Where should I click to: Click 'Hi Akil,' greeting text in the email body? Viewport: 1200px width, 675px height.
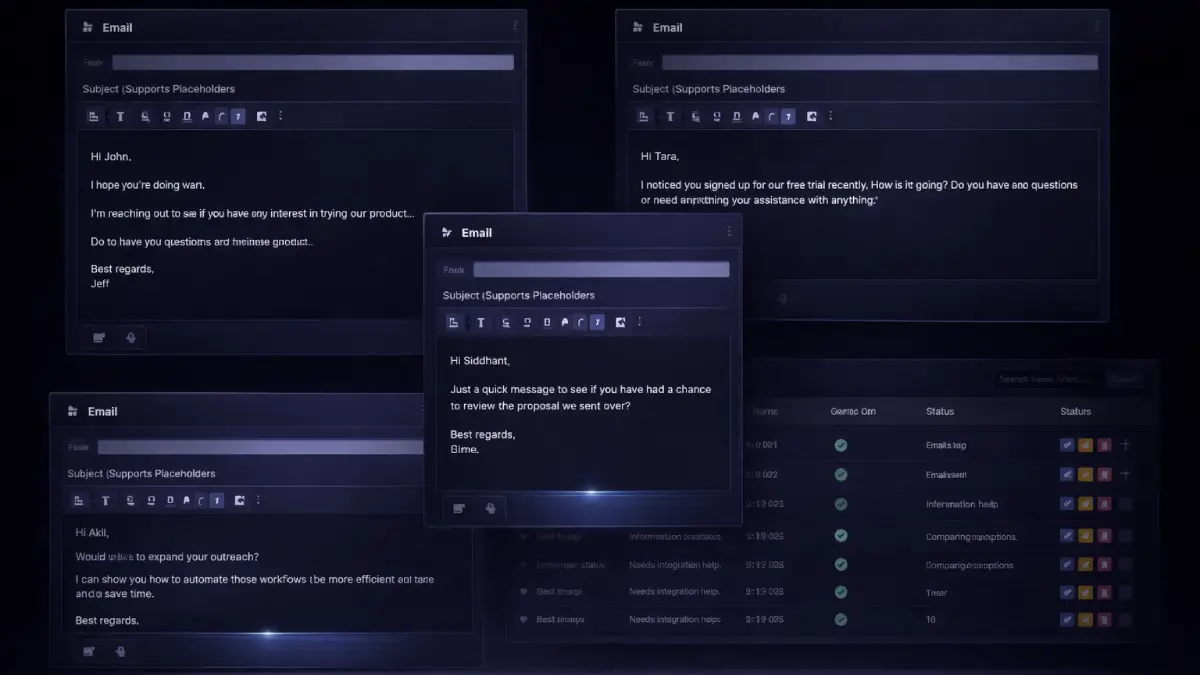(91, 532)
